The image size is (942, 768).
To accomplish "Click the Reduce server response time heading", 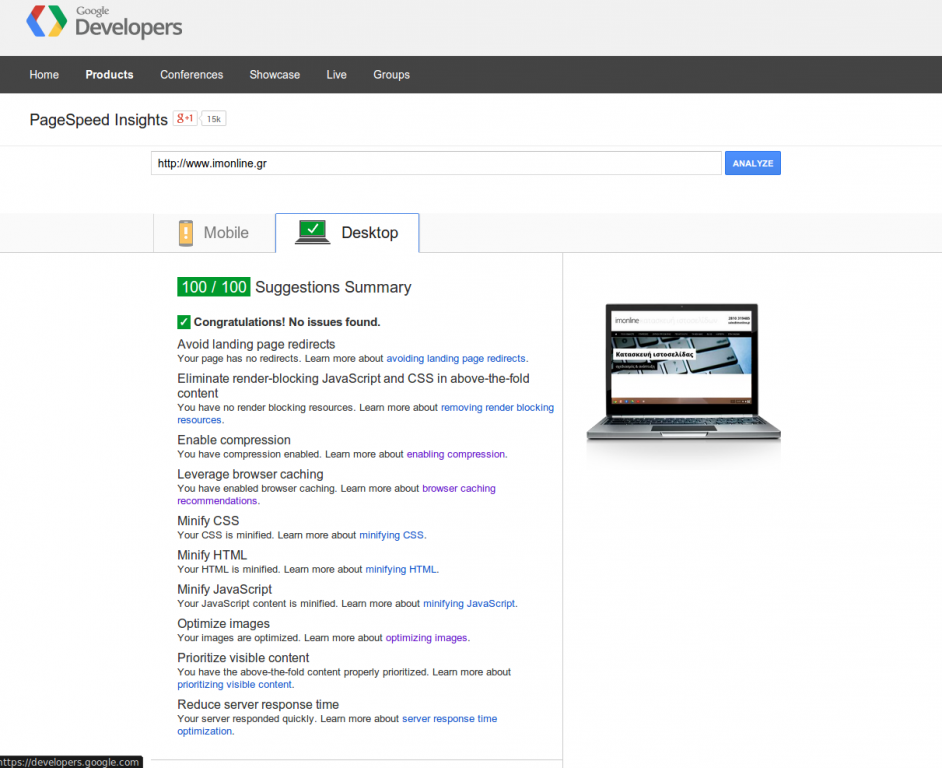I will point(258,705).
